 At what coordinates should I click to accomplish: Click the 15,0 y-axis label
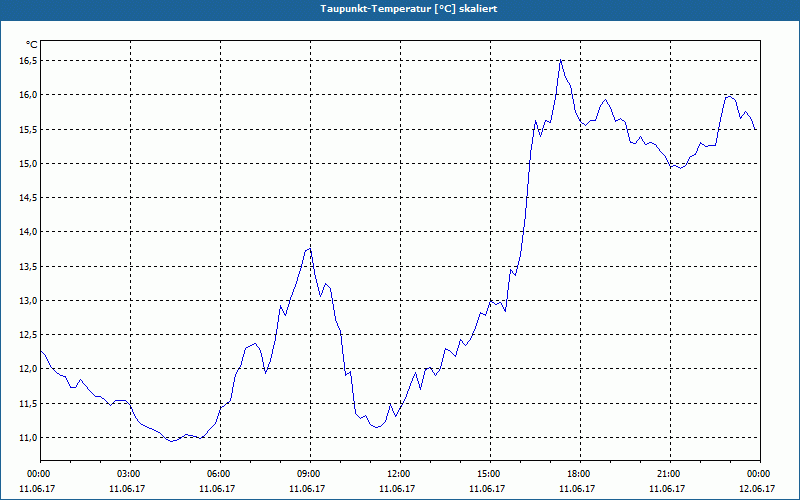[29, 164]
